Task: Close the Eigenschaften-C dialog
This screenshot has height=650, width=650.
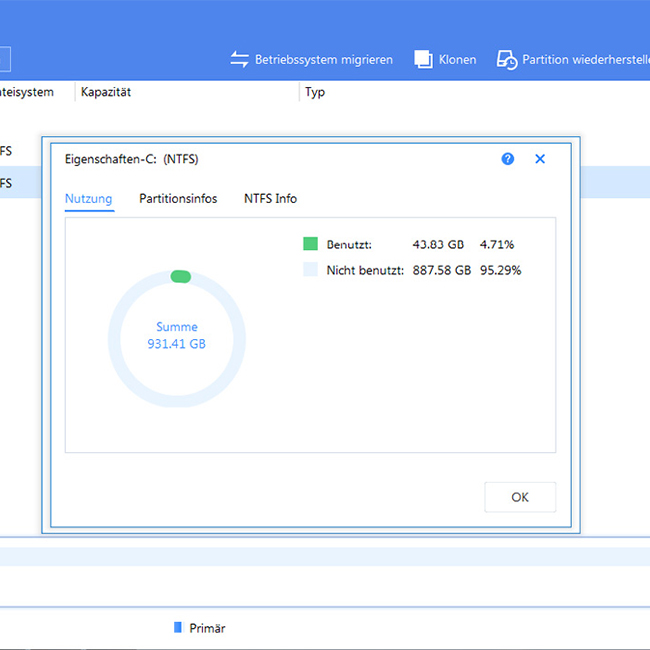Action: coord(540,159)
